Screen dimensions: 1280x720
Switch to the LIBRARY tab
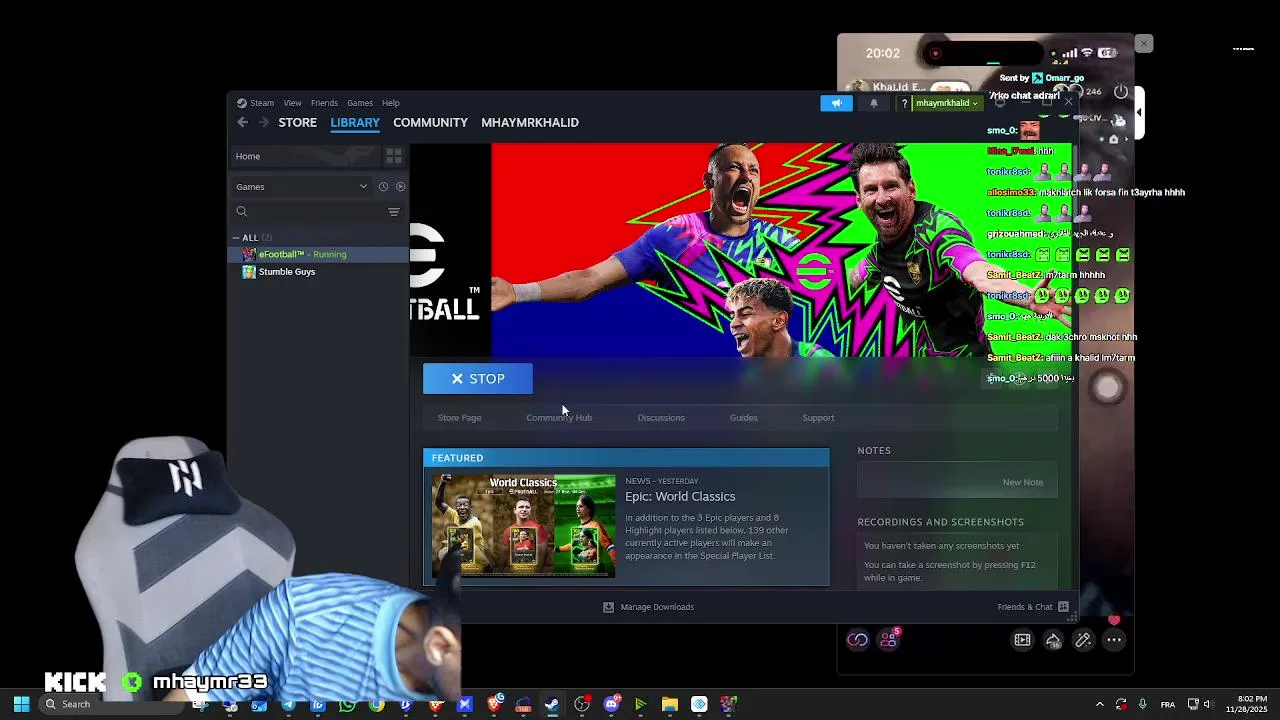355,122
